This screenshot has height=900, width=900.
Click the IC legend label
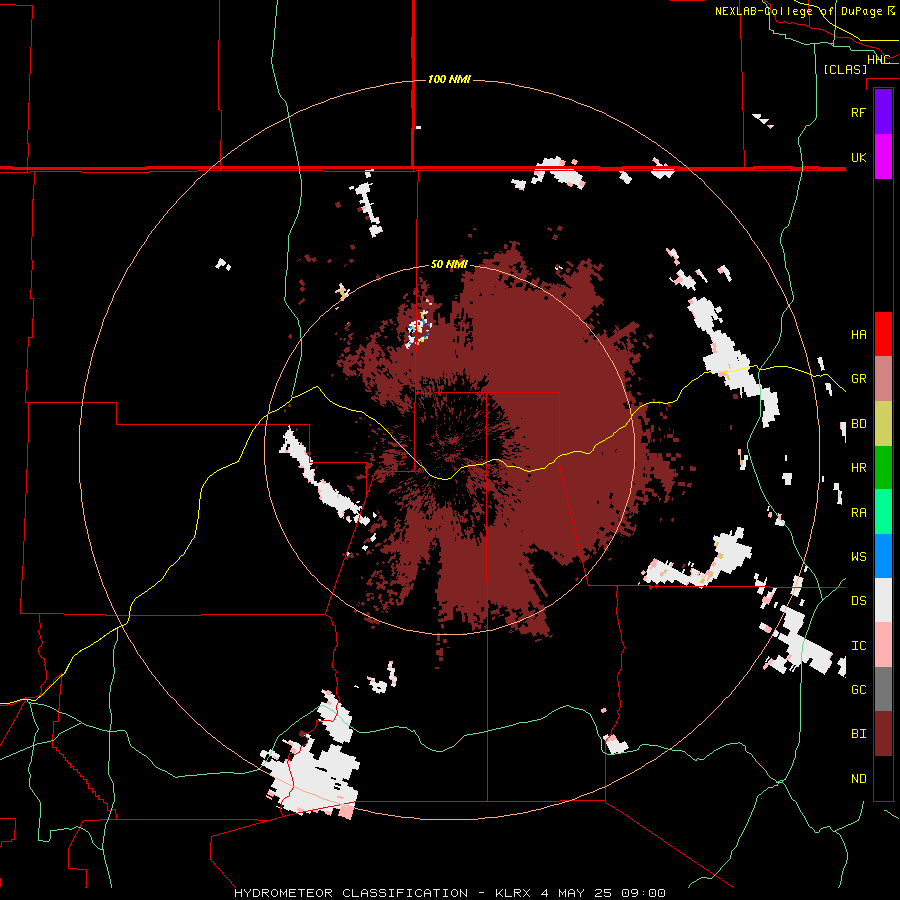[858, 646]
